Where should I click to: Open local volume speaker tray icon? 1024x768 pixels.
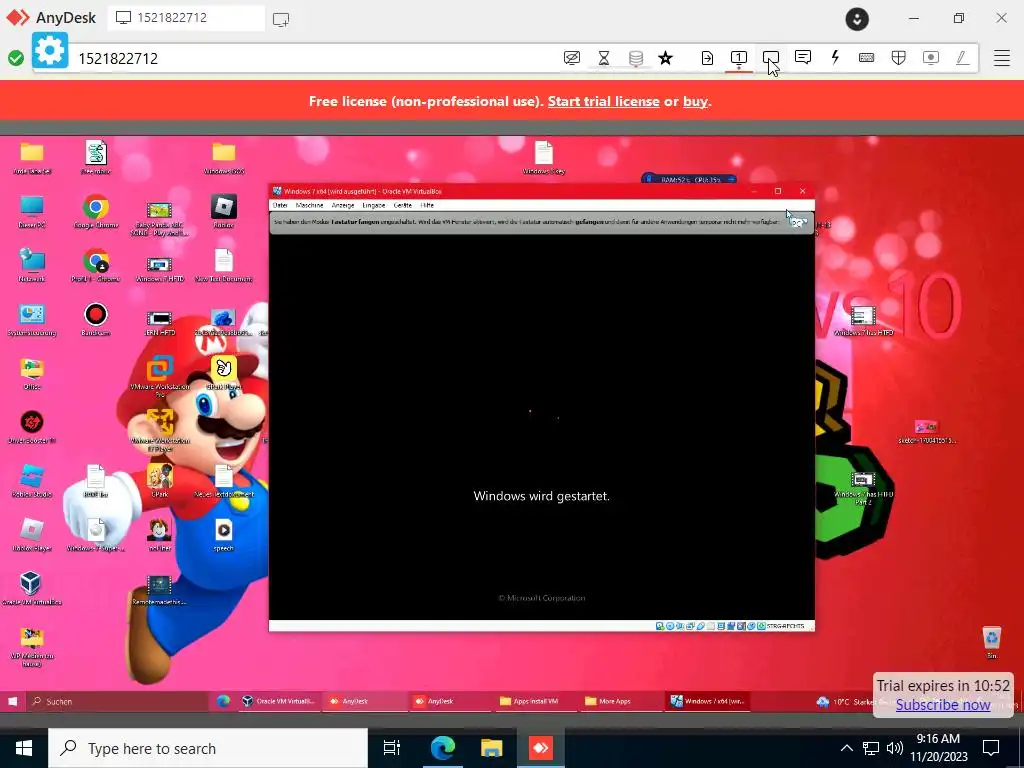895,748
